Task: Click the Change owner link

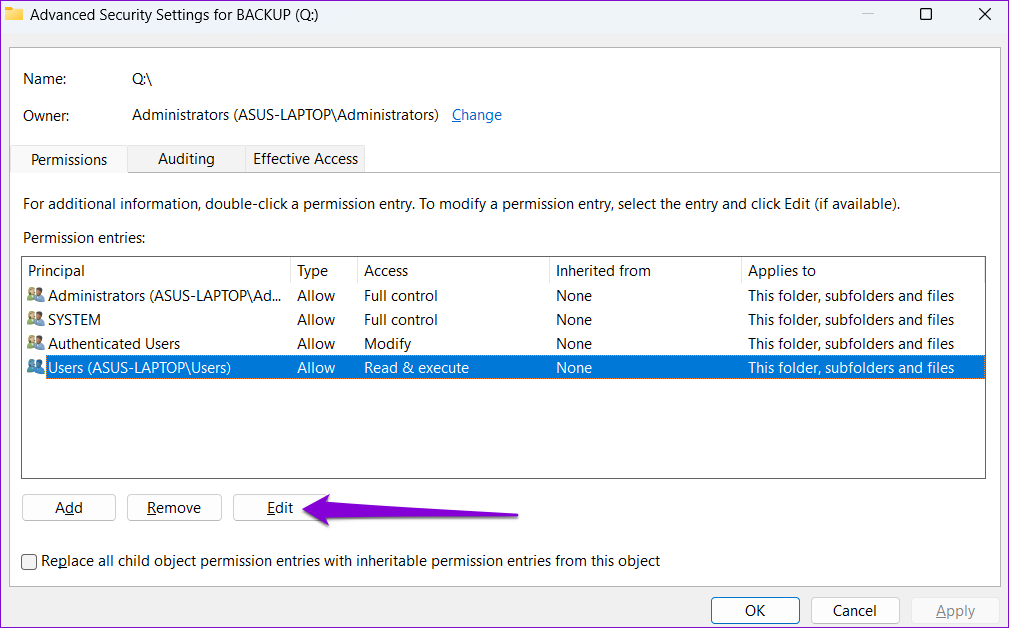Action: [477, 115]
